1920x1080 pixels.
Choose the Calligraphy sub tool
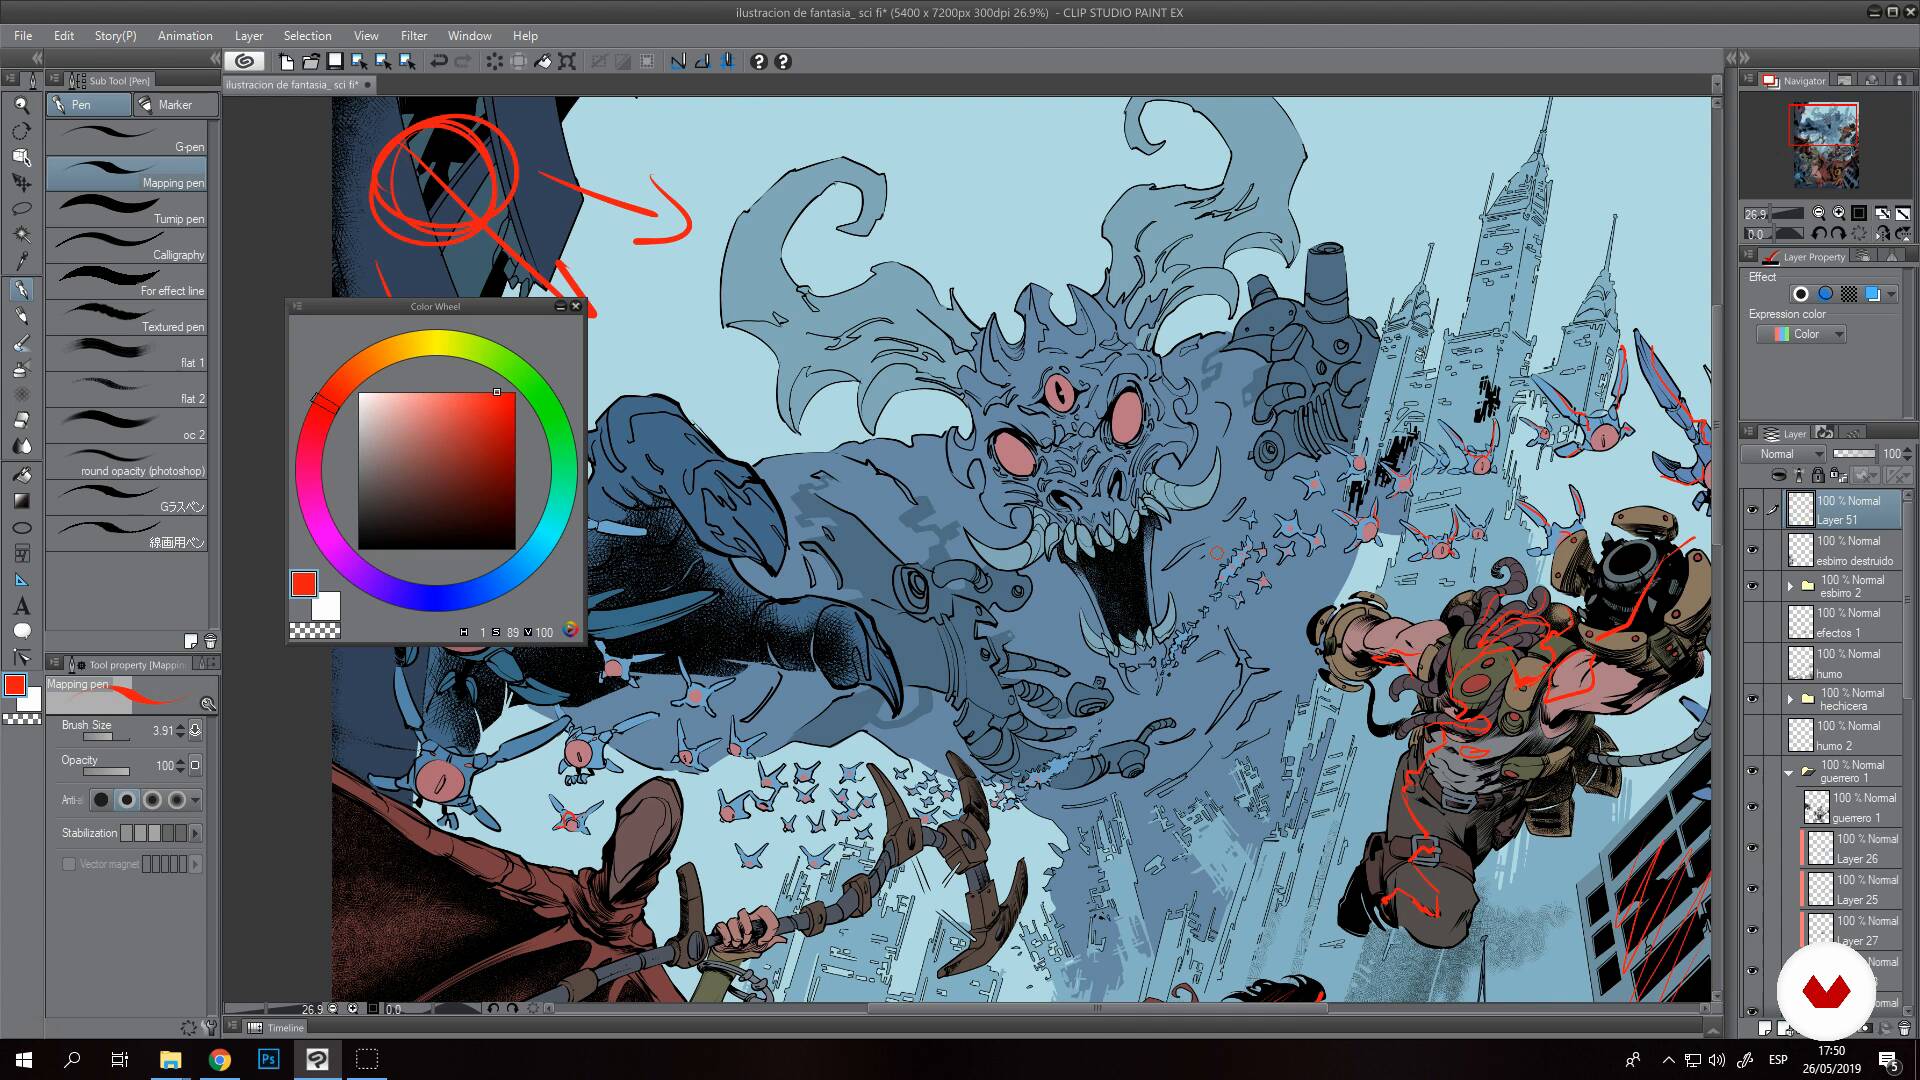[127, 246]
